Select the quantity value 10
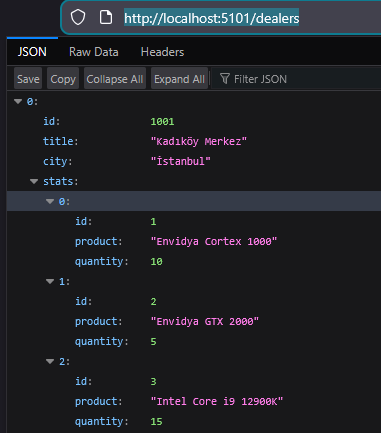 pyautogui.click(x=156, y=261)
